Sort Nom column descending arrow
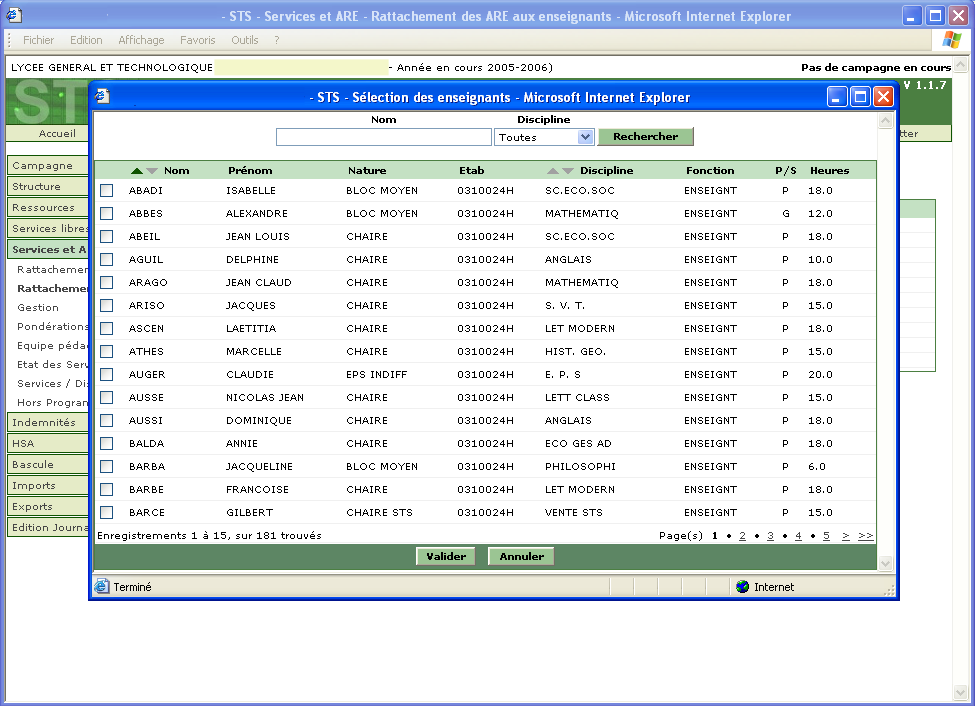 point(152,171)
